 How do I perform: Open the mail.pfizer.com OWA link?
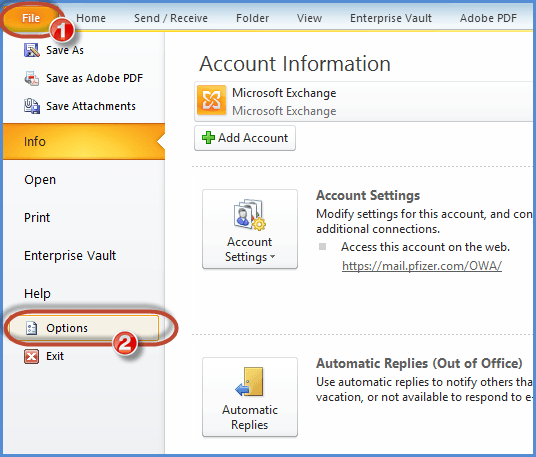tap(422, 266)
